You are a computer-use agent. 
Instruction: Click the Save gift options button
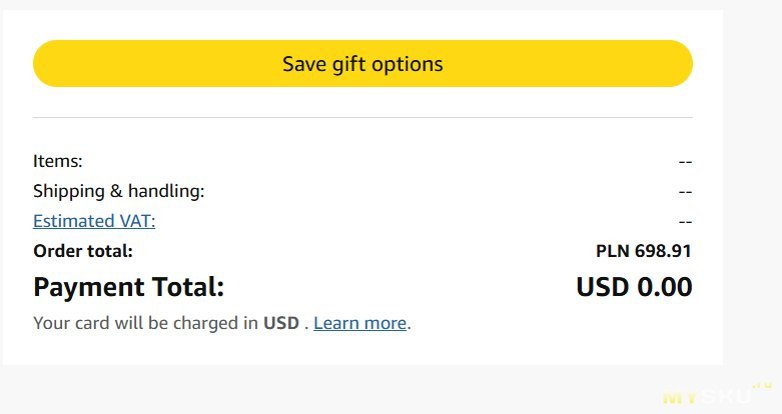pos(362,64)
